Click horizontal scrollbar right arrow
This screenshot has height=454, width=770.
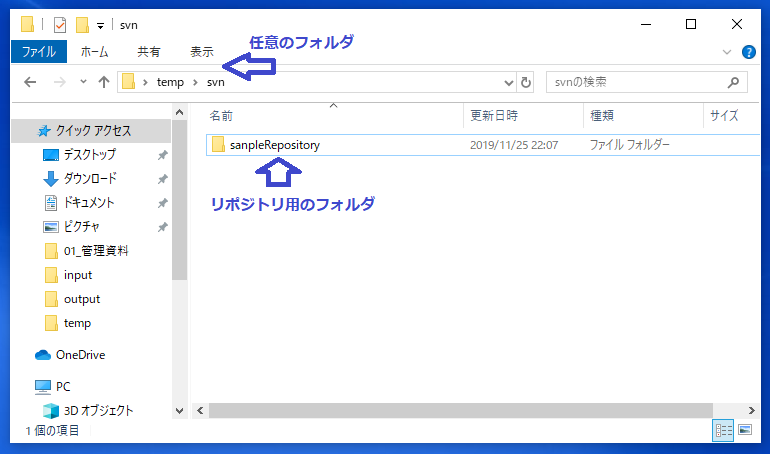pos(752,410)
